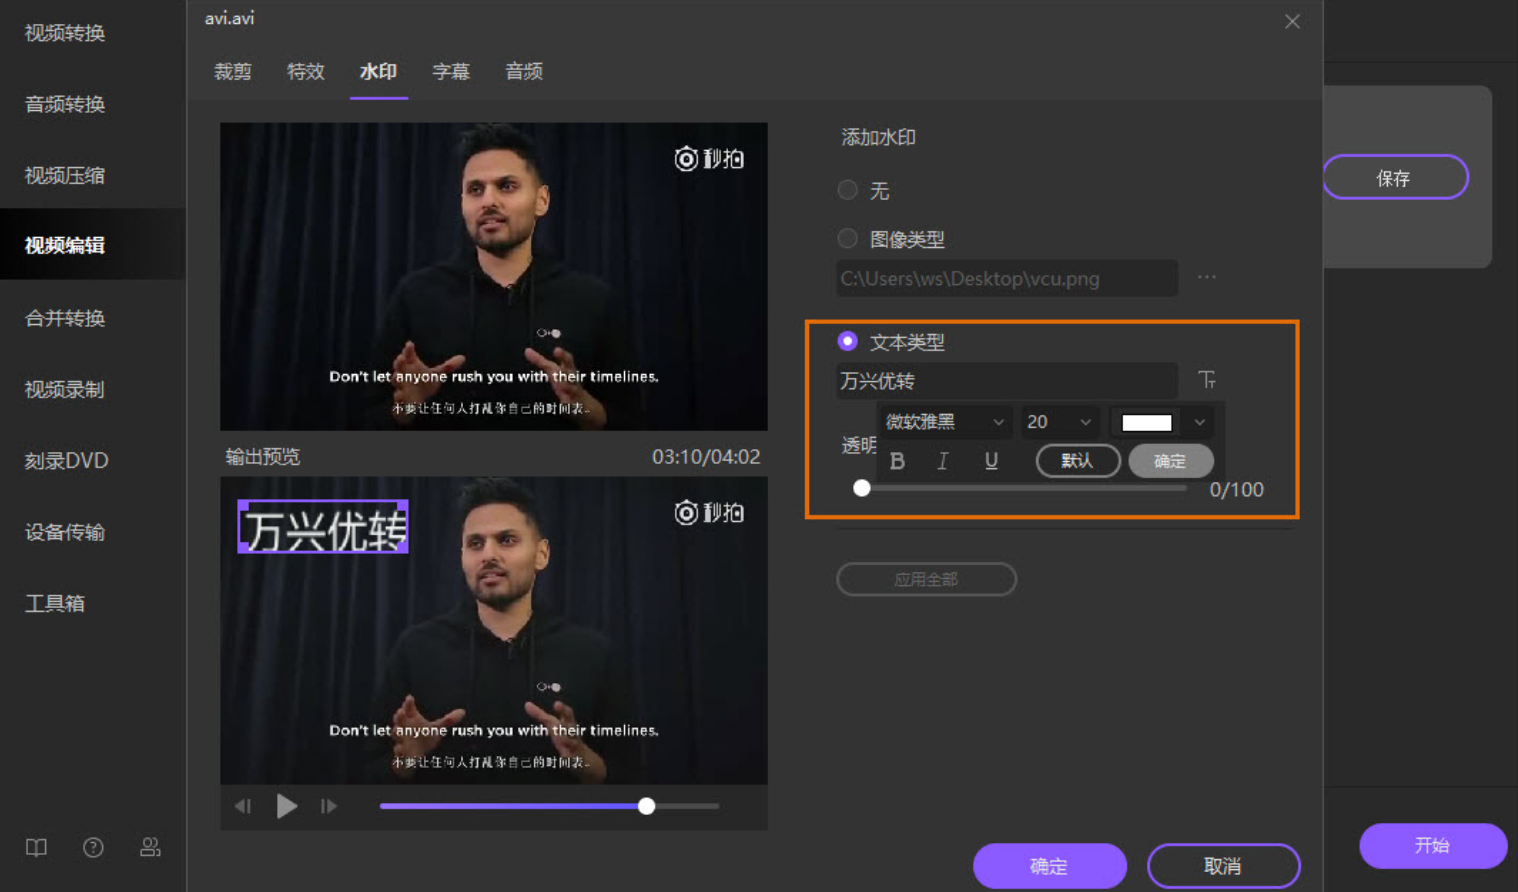Open the 微软雅黑 font dropdown
The image size is (1518, 892).
click(945, 422)
